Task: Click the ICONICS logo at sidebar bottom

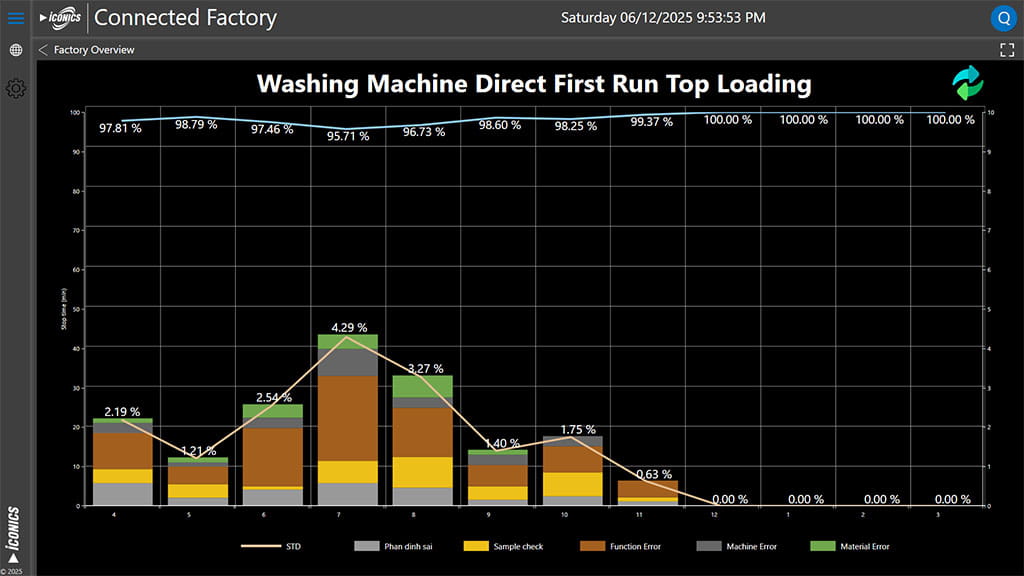Action: 14,535
